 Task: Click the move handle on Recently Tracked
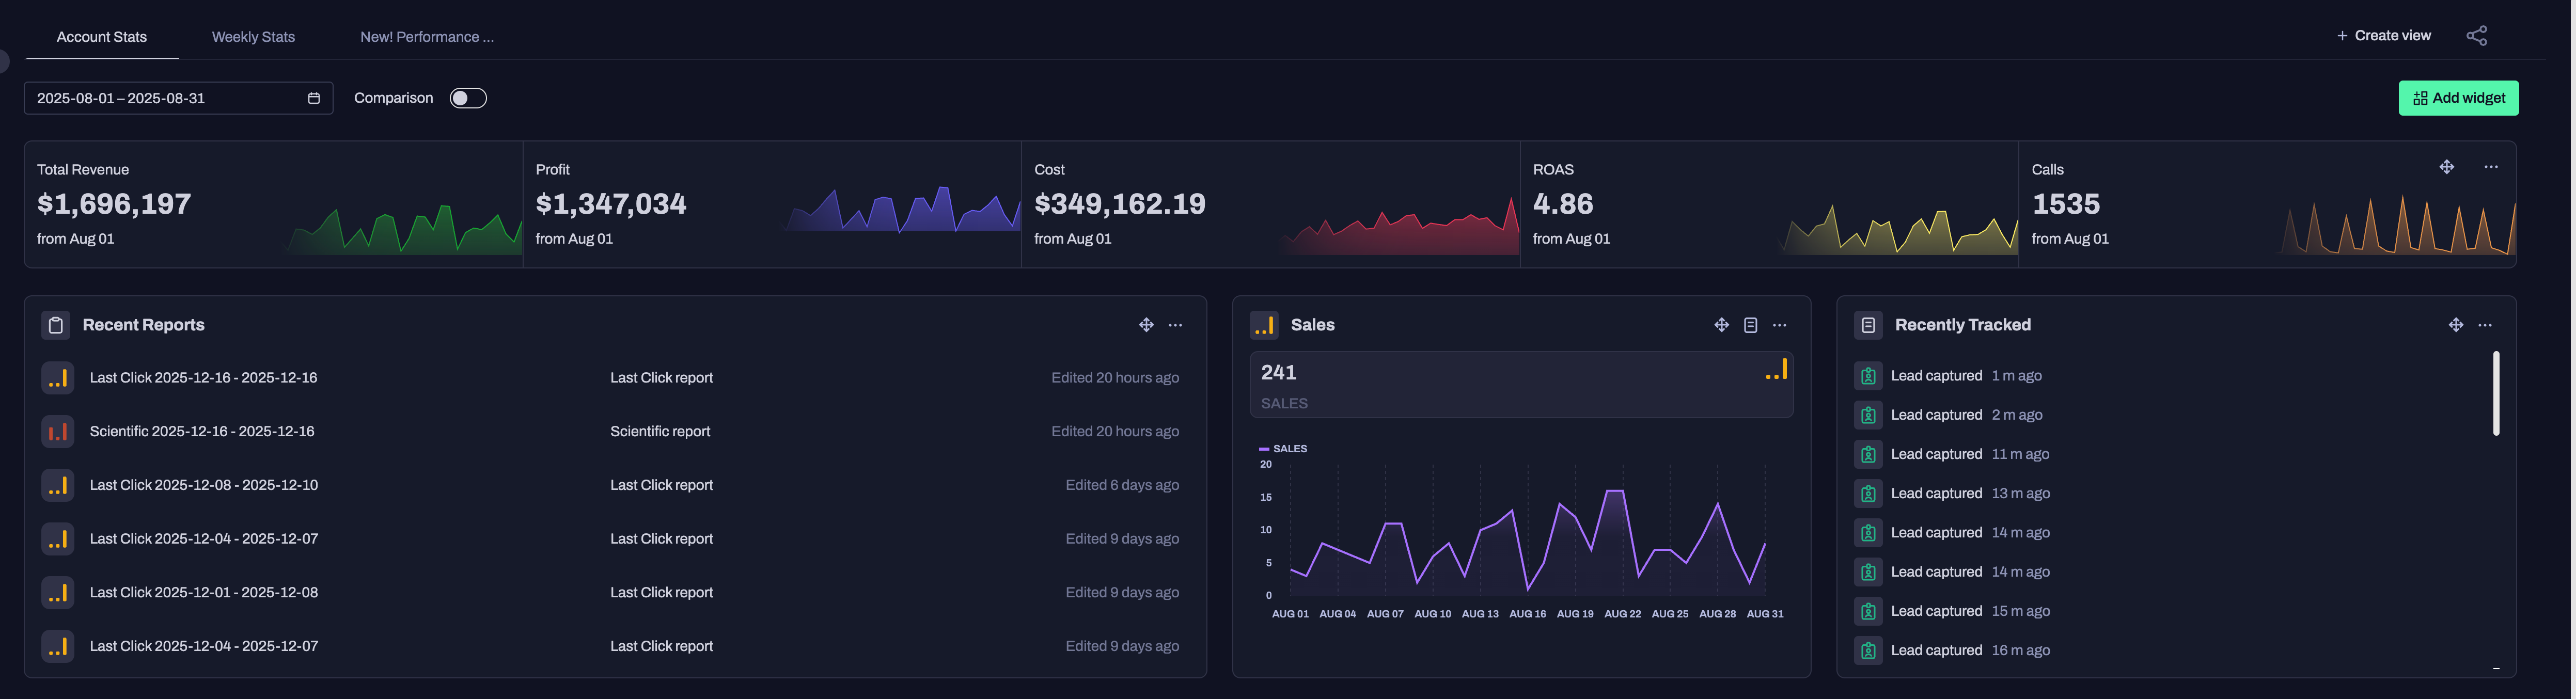pos(2455,325)
